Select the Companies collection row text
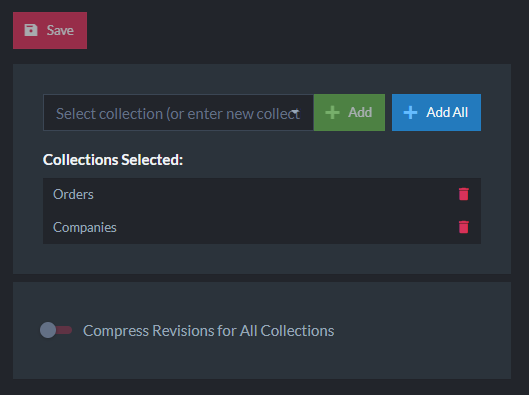This screenshot has height=395, width=529. pyautogui.click(x=85, y=227)
